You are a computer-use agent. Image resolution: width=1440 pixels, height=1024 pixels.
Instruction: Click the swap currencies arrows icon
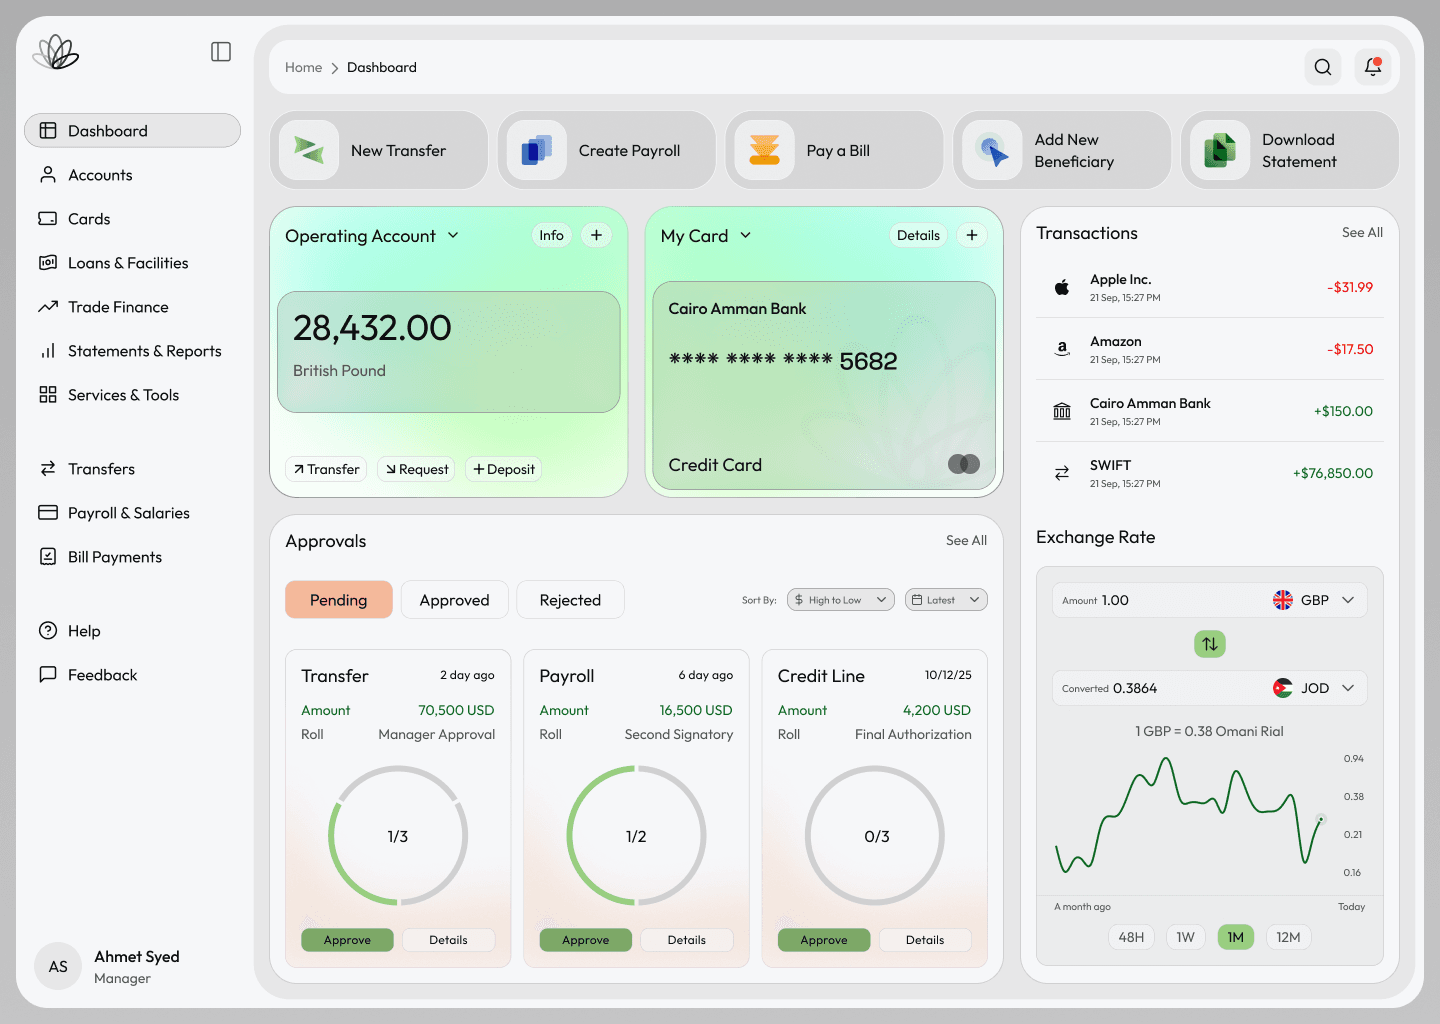[1209, 644]
